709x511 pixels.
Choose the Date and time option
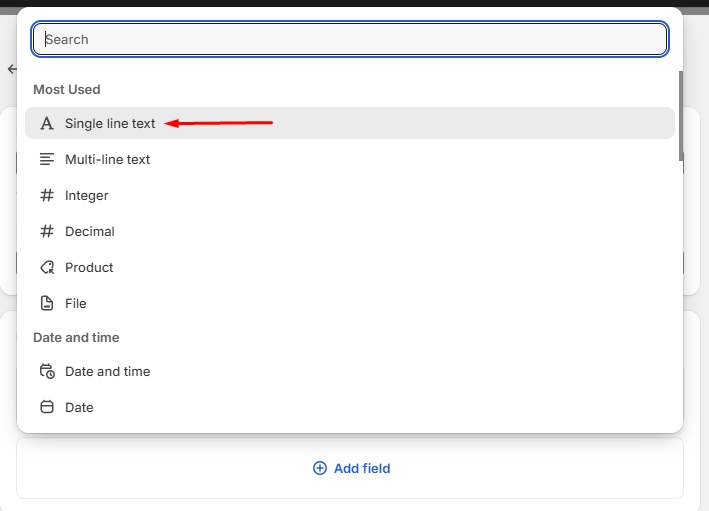pos(108,372)
